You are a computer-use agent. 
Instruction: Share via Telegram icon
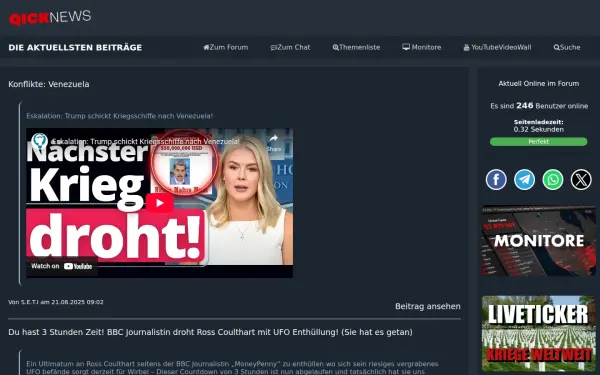tap(524, 179)
